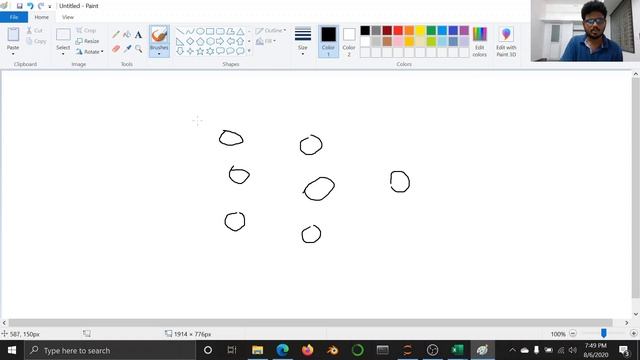Choose the Right arrow shape
This screenshot has width=640, height=360.
point(220,41)
